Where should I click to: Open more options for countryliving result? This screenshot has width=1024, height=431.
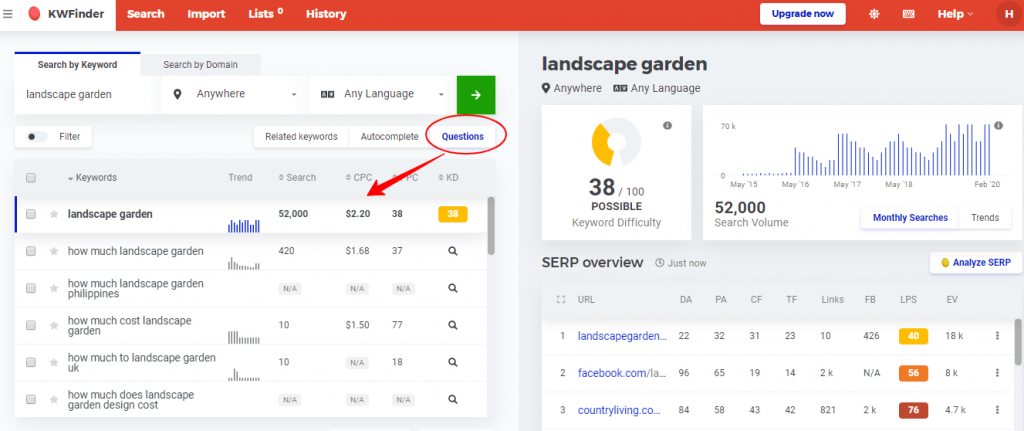point(997,411)
